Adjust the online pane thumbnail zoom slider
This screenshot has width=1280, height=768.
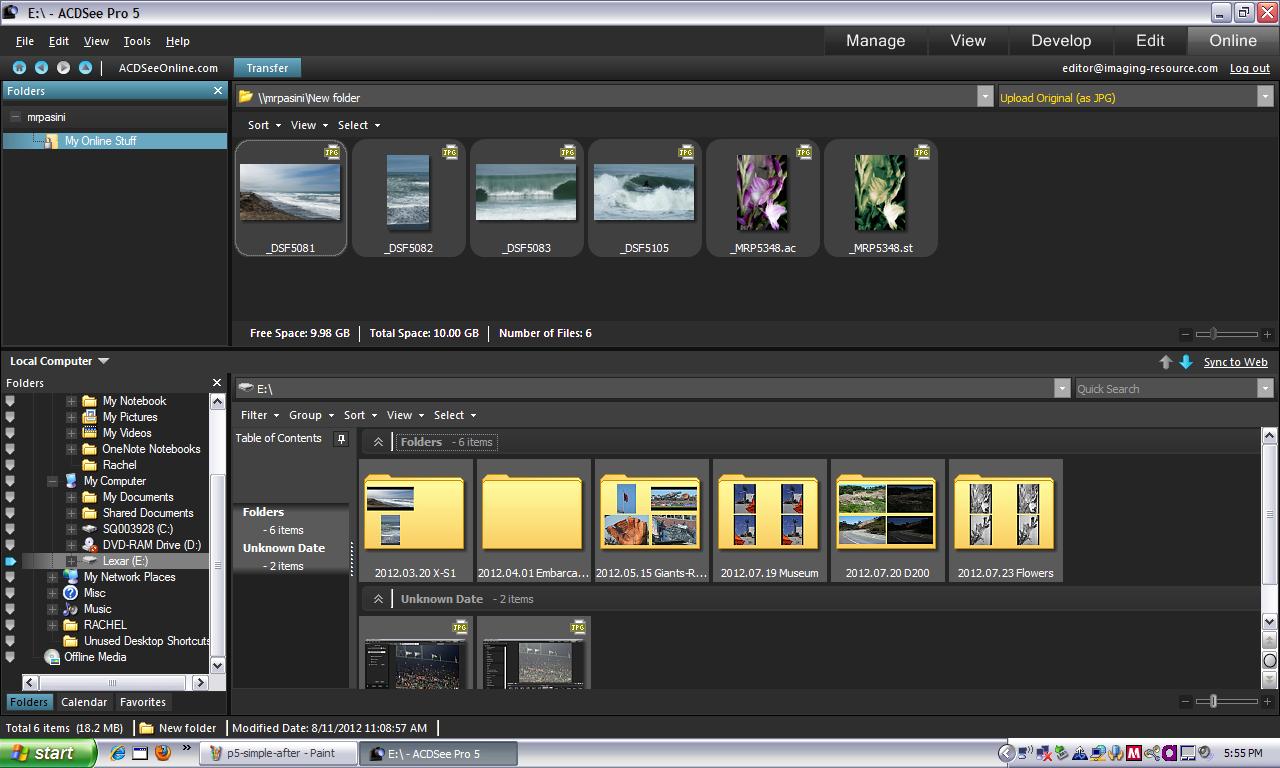(x=1213, y=334)
